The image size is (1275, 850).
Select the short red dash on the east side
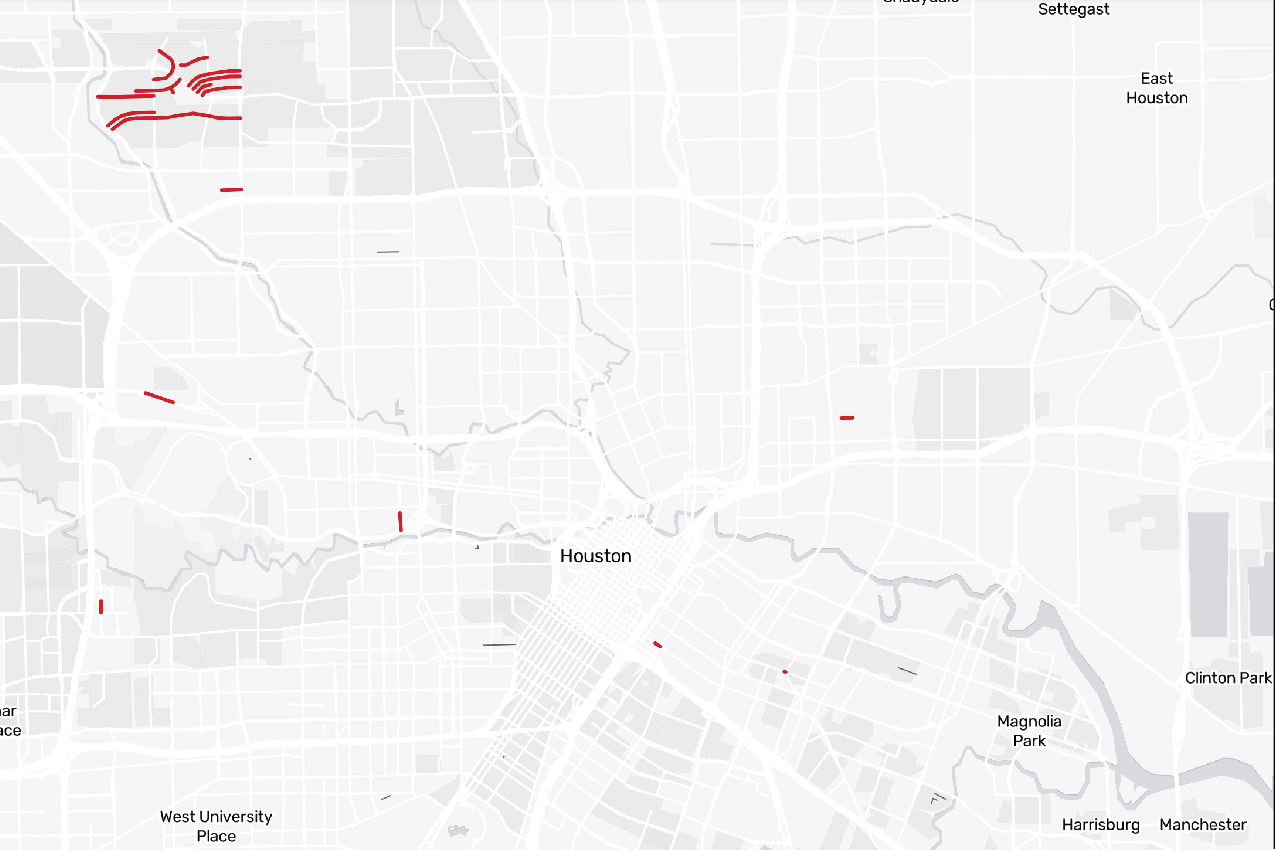(845, 416)
